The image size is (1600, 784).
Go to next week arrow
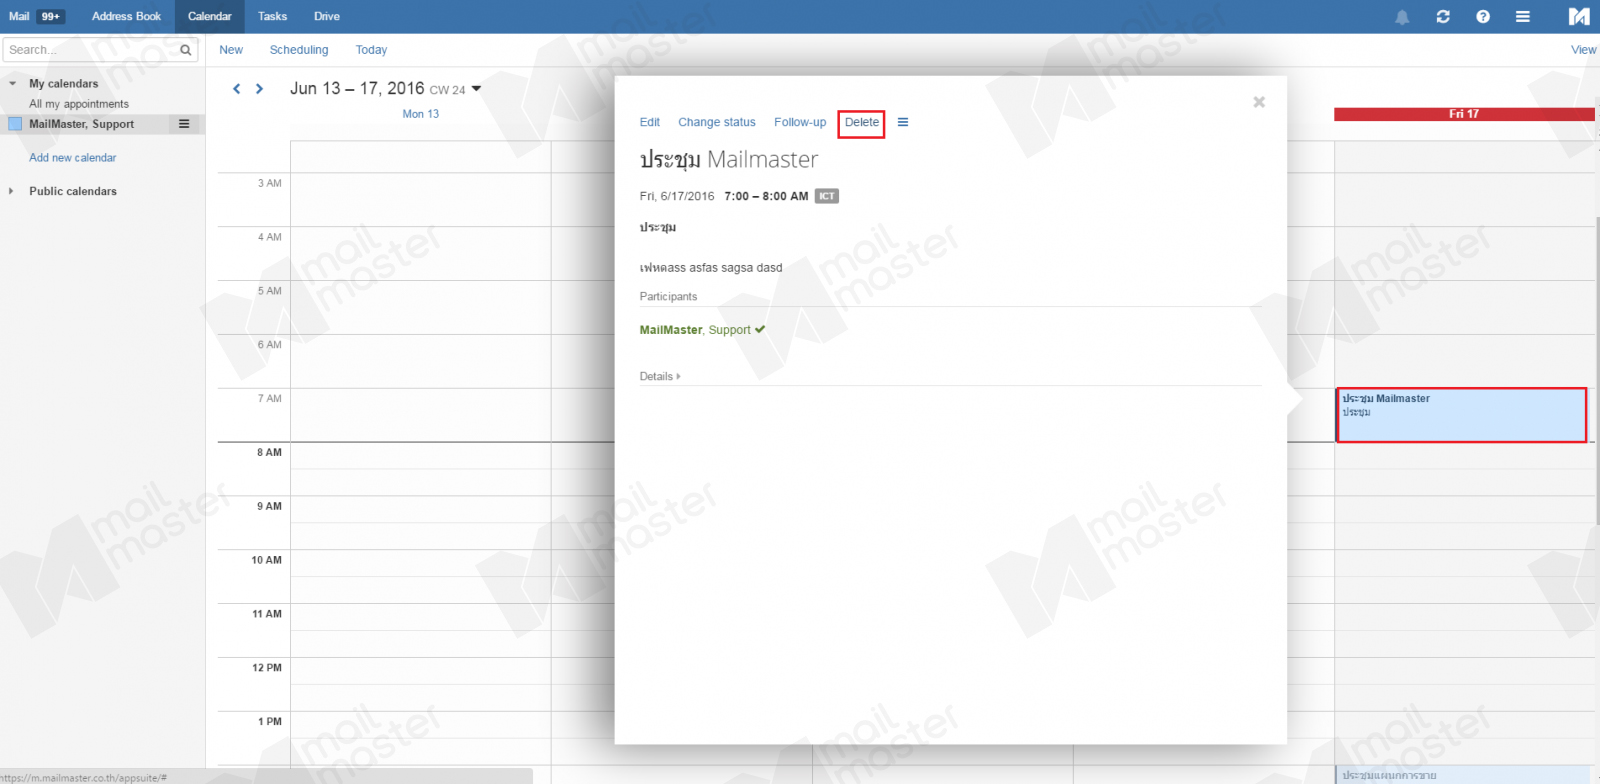(259, 89)
